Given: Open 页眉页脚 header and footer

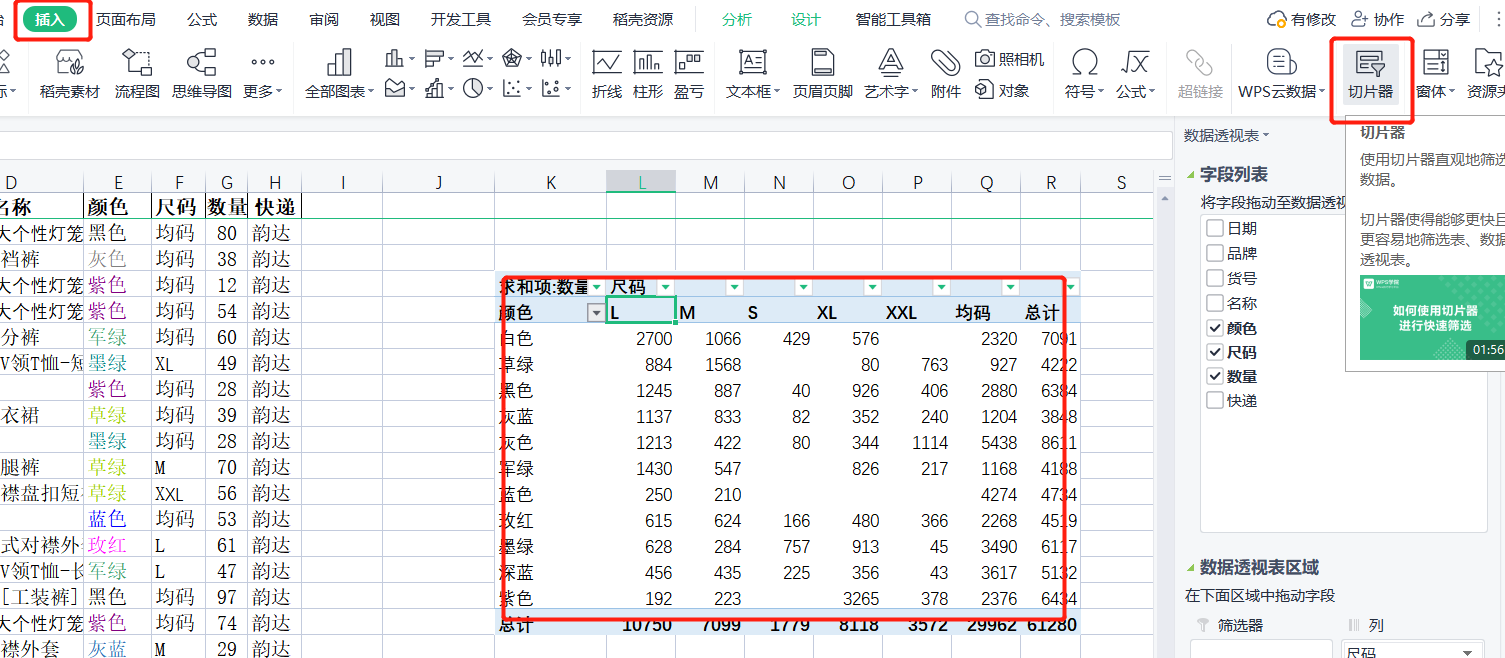Looking at the screenshot, I should click(x=822, y=74).
